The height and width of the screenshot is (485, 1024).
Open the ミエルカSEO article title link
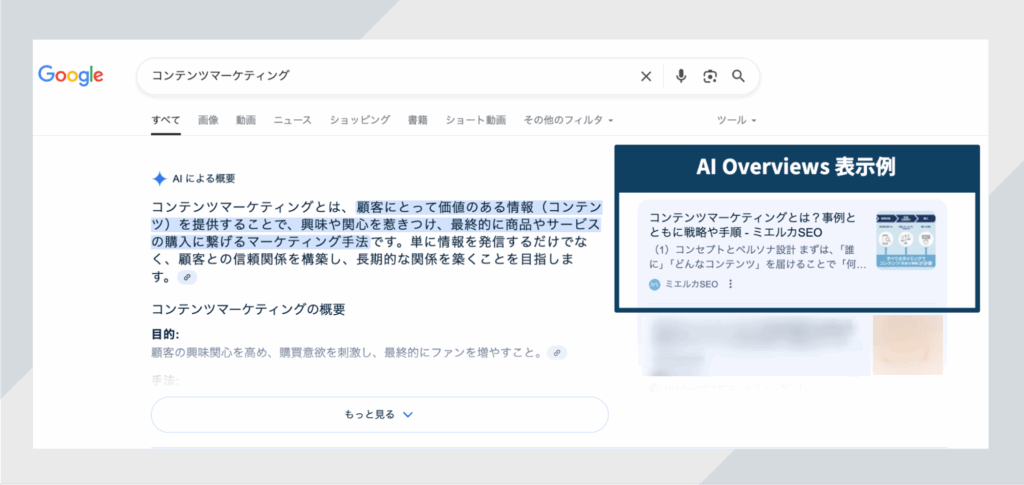[753, 225]
